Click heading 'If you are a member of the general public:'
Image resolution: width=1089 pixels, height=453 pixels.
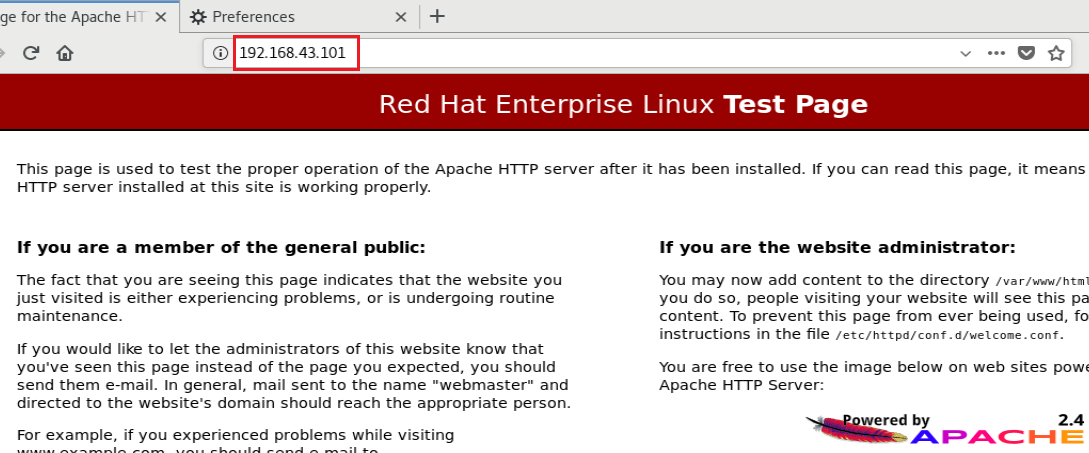[x=221, y=247]
